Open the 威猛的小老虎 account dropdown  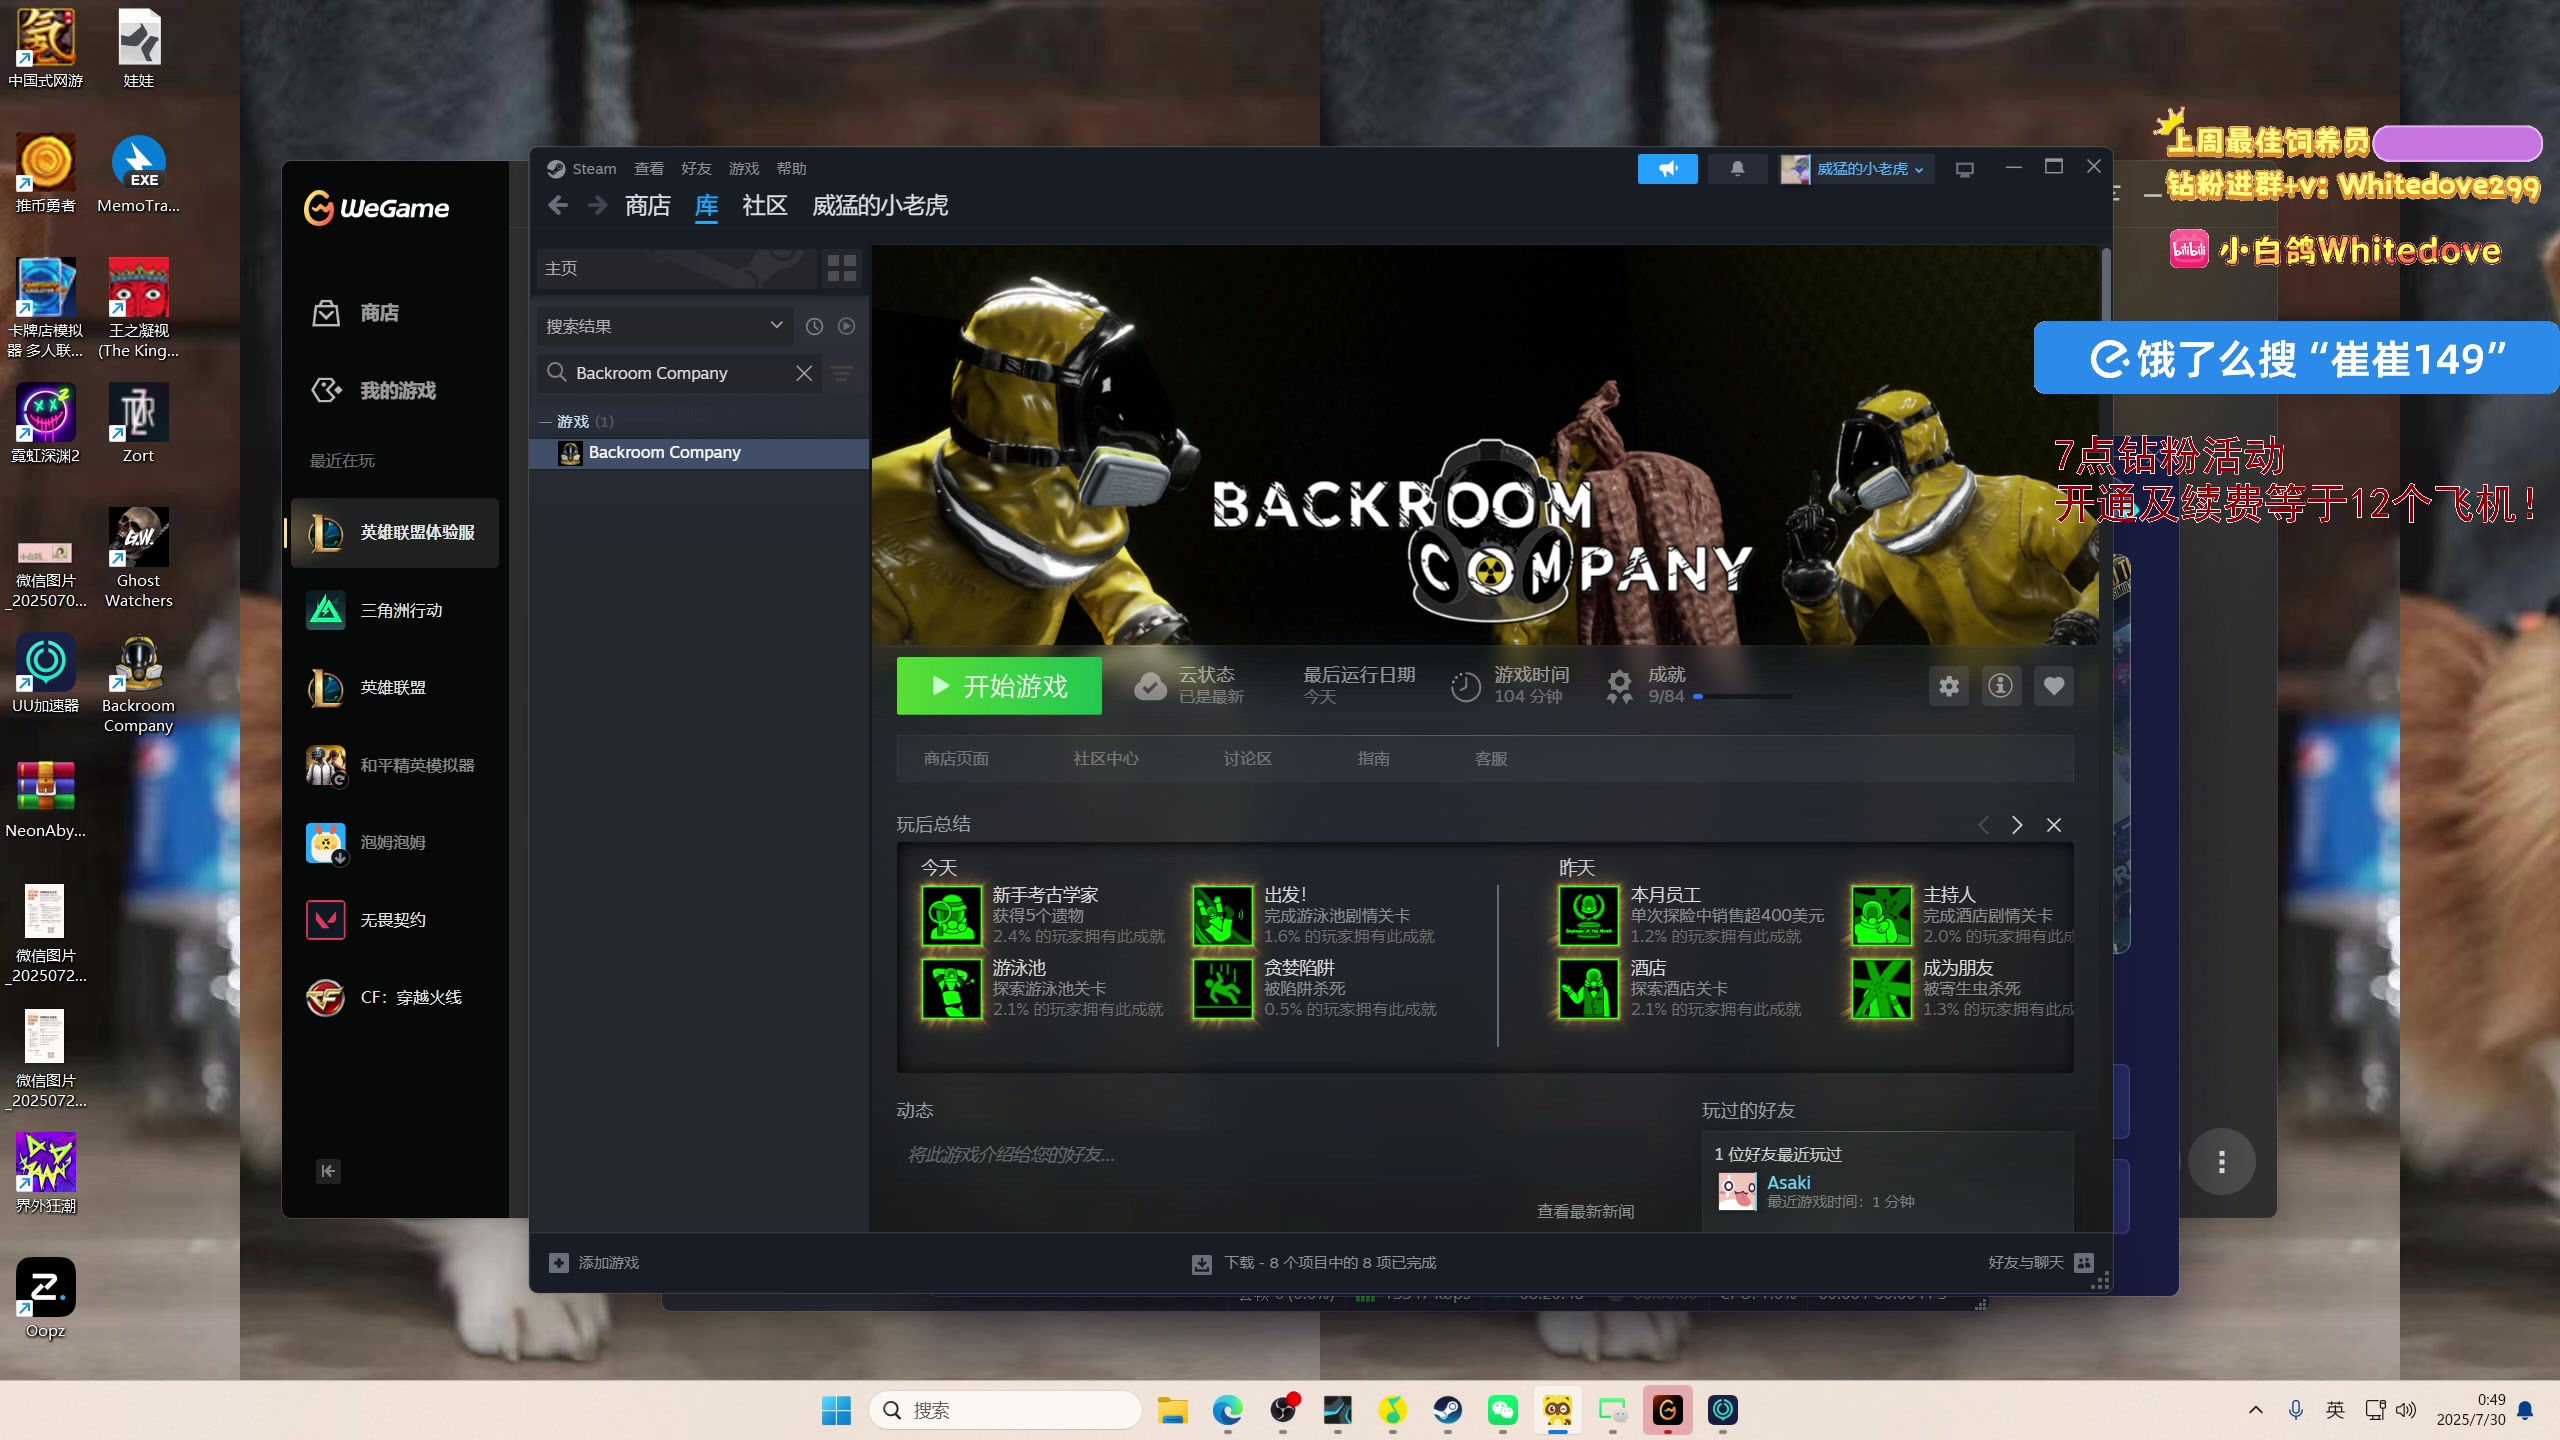click(x=1856, y=169)
